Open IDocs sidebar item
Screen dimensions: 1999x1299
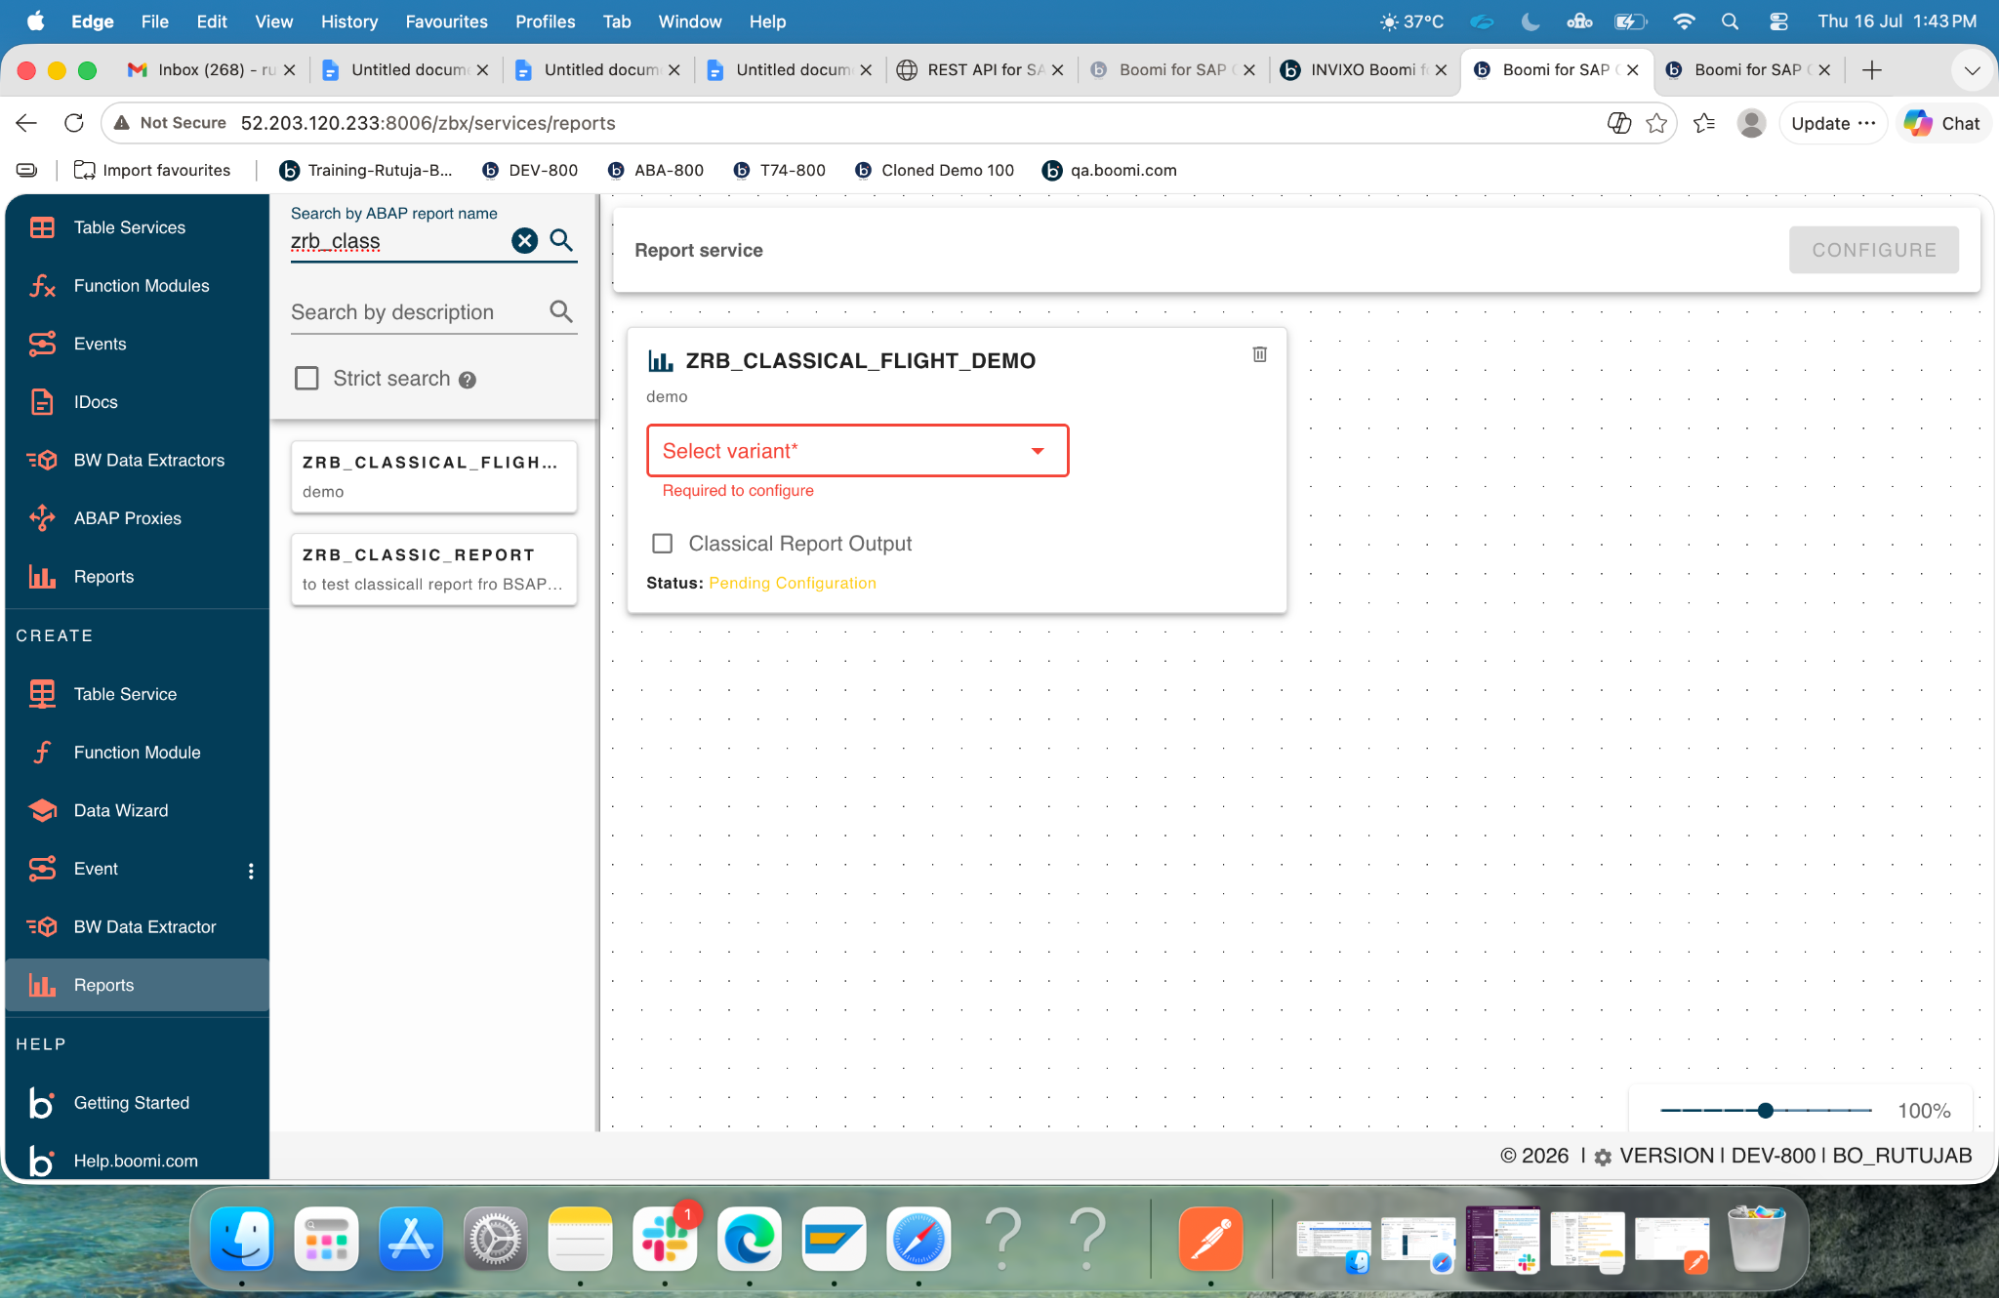point(95,402)
